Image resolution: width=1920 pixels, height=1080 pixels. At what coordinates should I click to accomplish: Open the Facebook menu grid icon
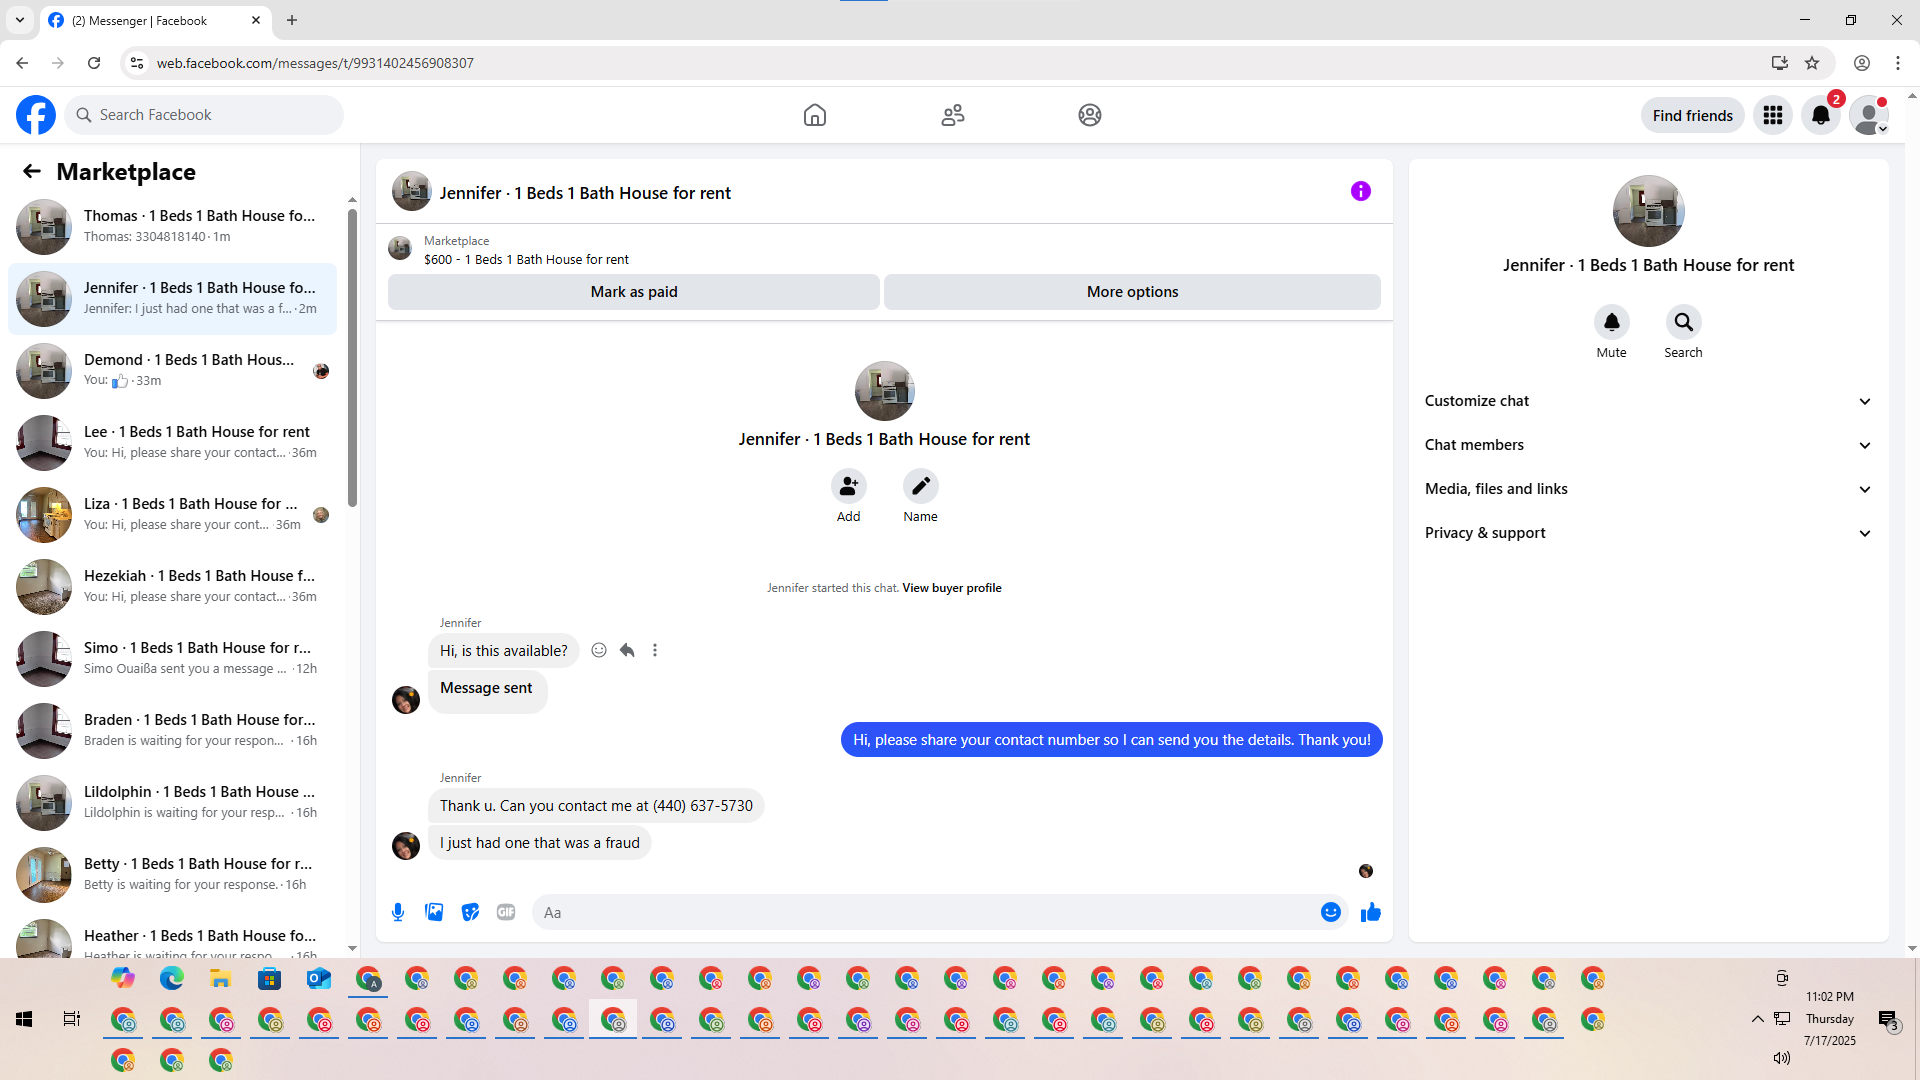(x=1773, y=115)
